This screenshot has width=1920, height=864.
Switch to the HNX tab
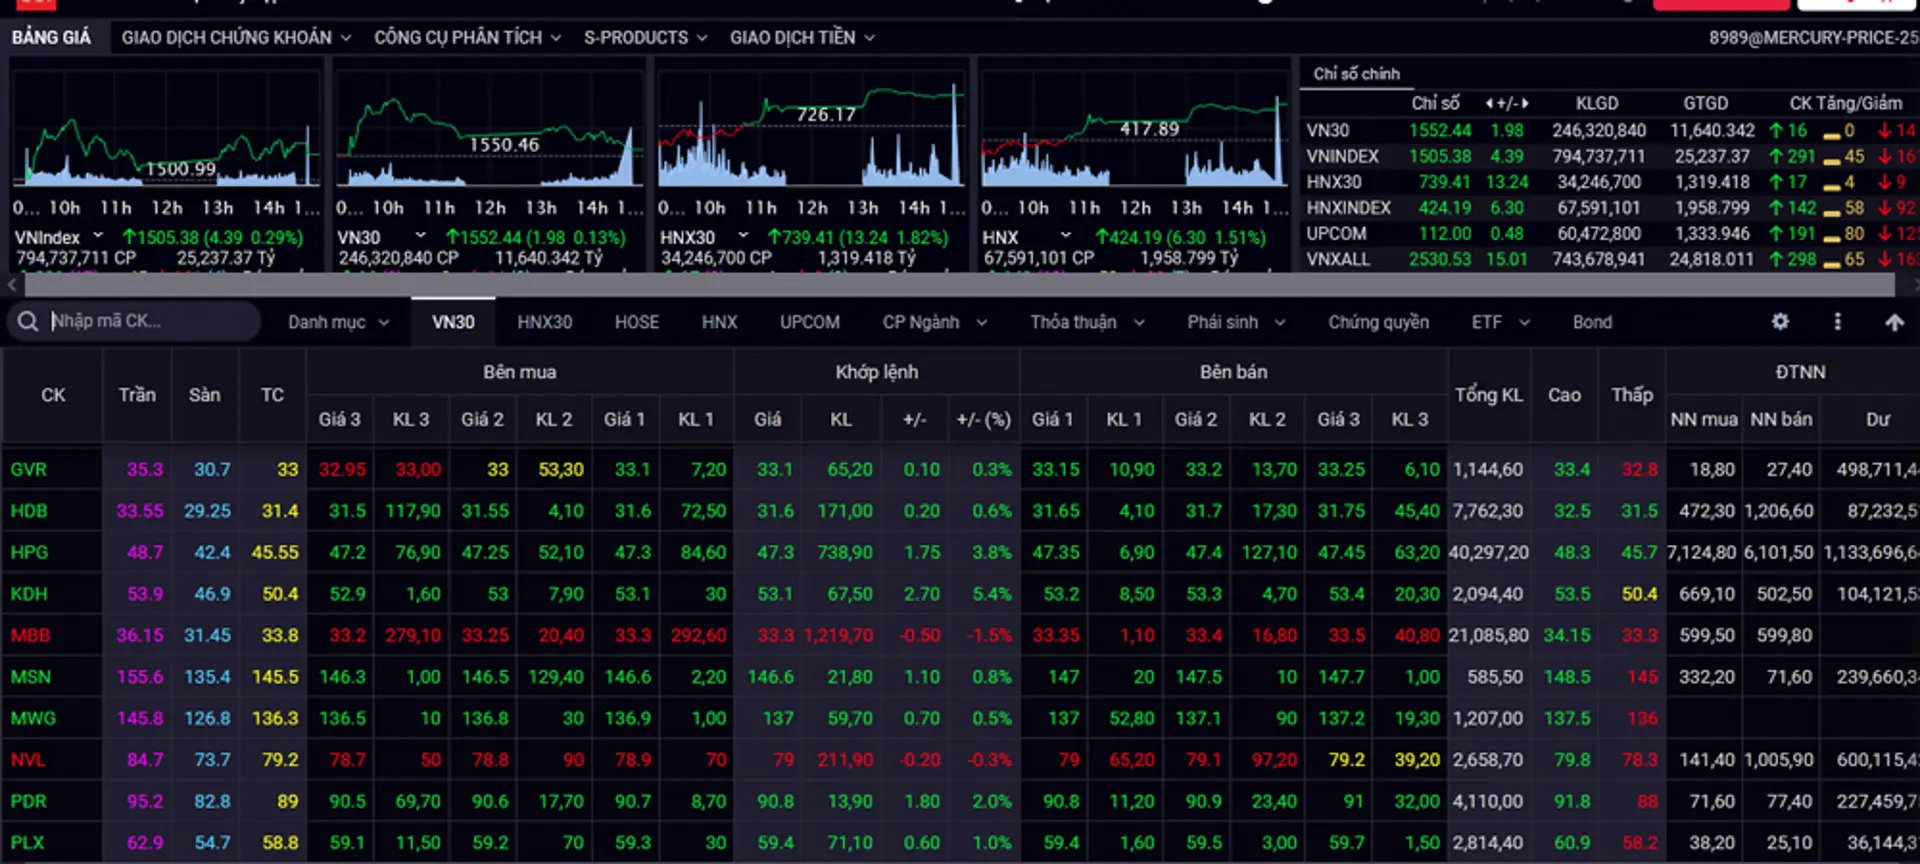719,322
